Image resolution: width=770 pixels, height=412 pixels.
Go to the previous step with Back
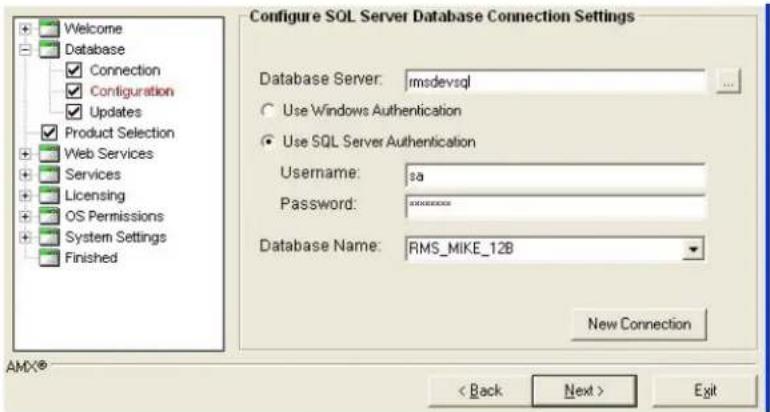[x=479, y=391]
